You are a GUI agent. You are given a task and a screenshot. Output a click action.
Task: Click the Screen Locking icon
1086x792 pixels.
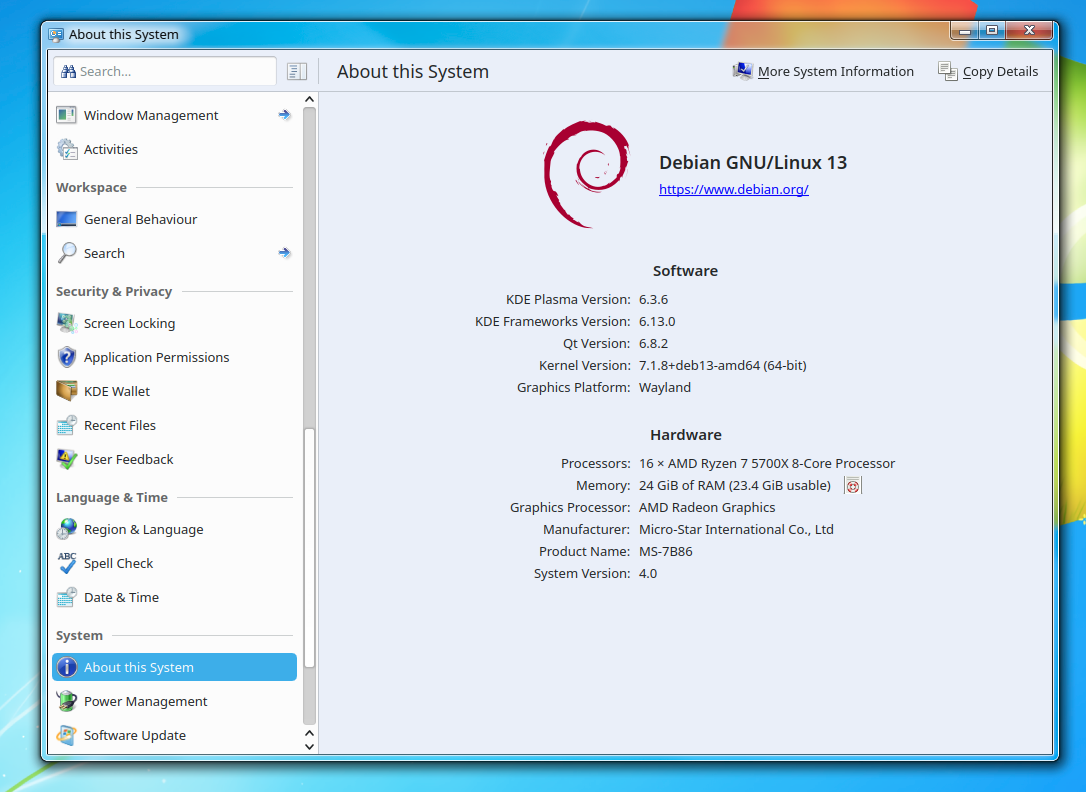(x=66, y=323)
